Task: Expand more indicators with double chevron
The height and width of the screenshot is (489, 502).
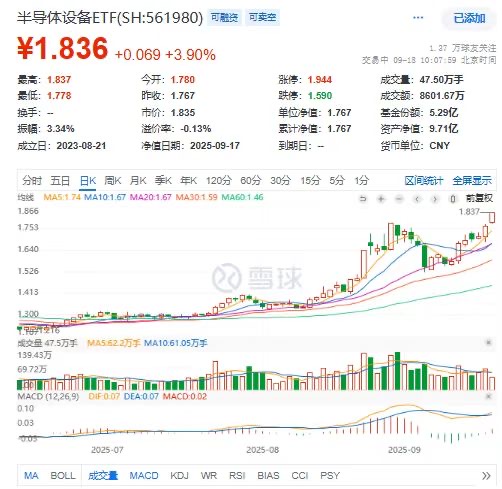Action: tap(486, 476)
